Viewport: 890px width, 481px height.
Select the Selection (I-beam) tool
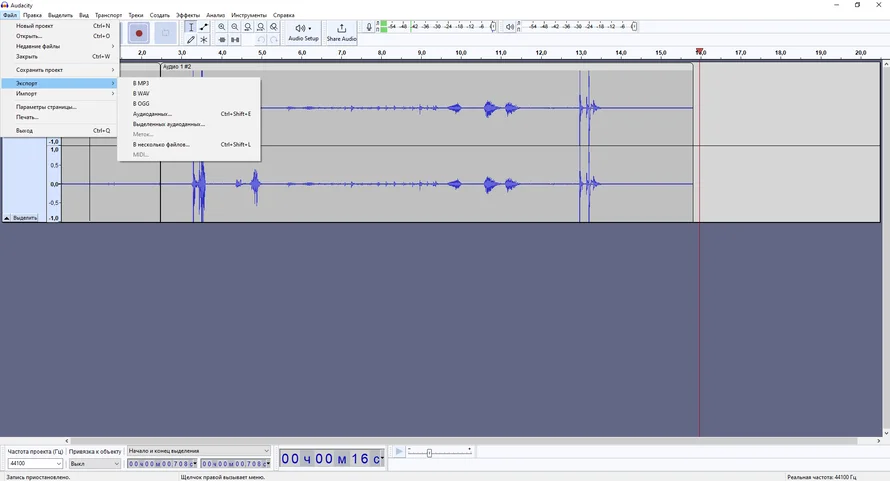191,27
